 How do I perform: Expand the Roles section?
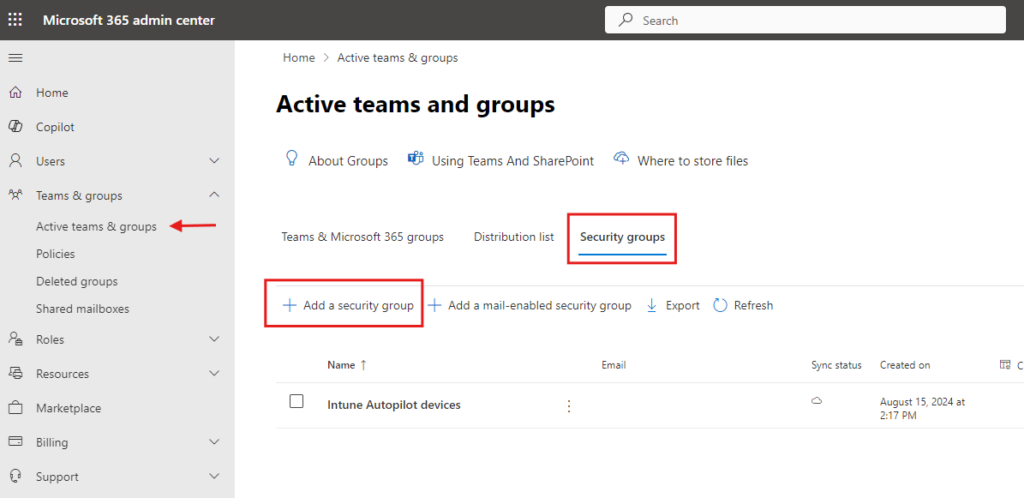[x=214, y=339]
